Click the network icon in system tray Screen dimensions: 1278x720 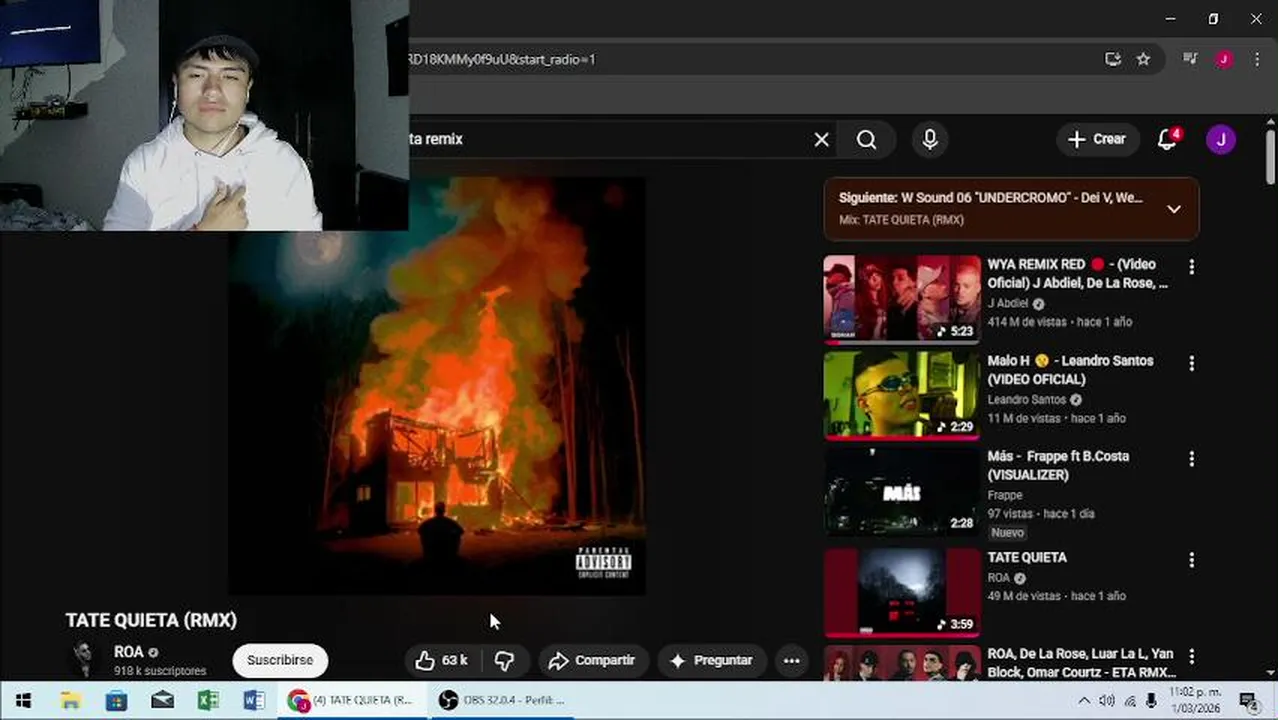tap(1130, 700)
